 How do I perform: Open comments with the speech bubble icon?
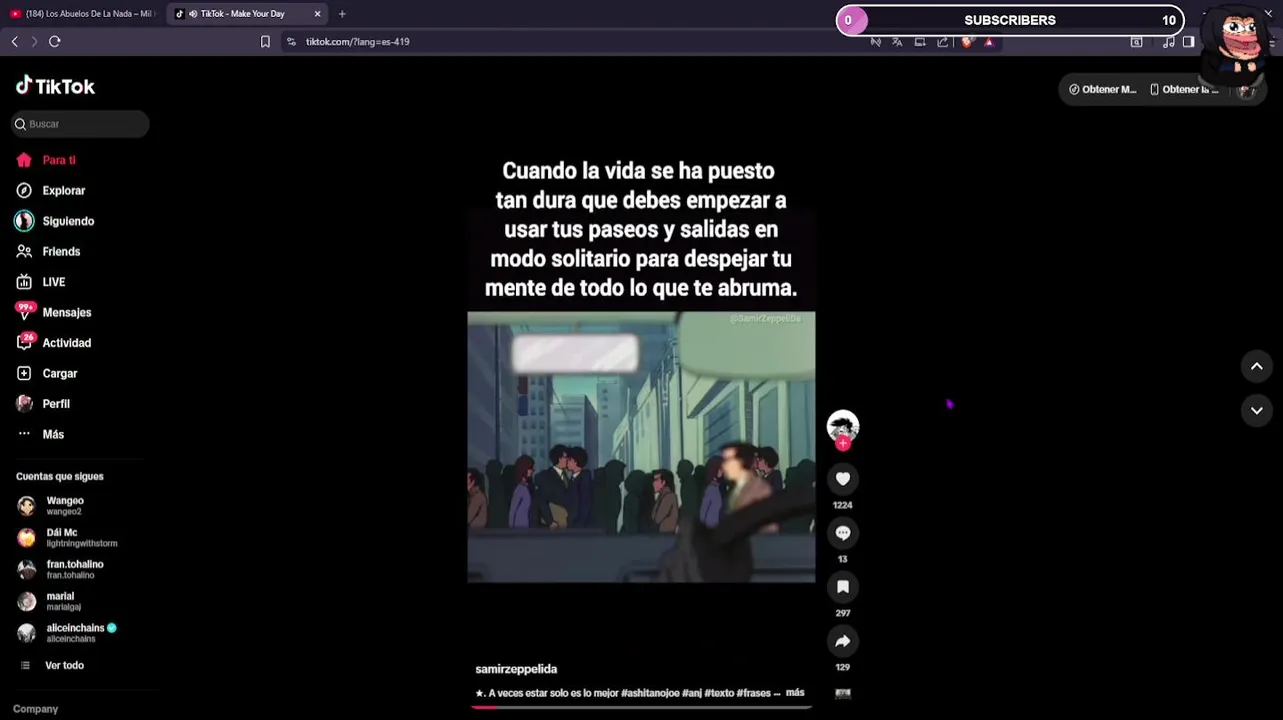pos(843,533)
